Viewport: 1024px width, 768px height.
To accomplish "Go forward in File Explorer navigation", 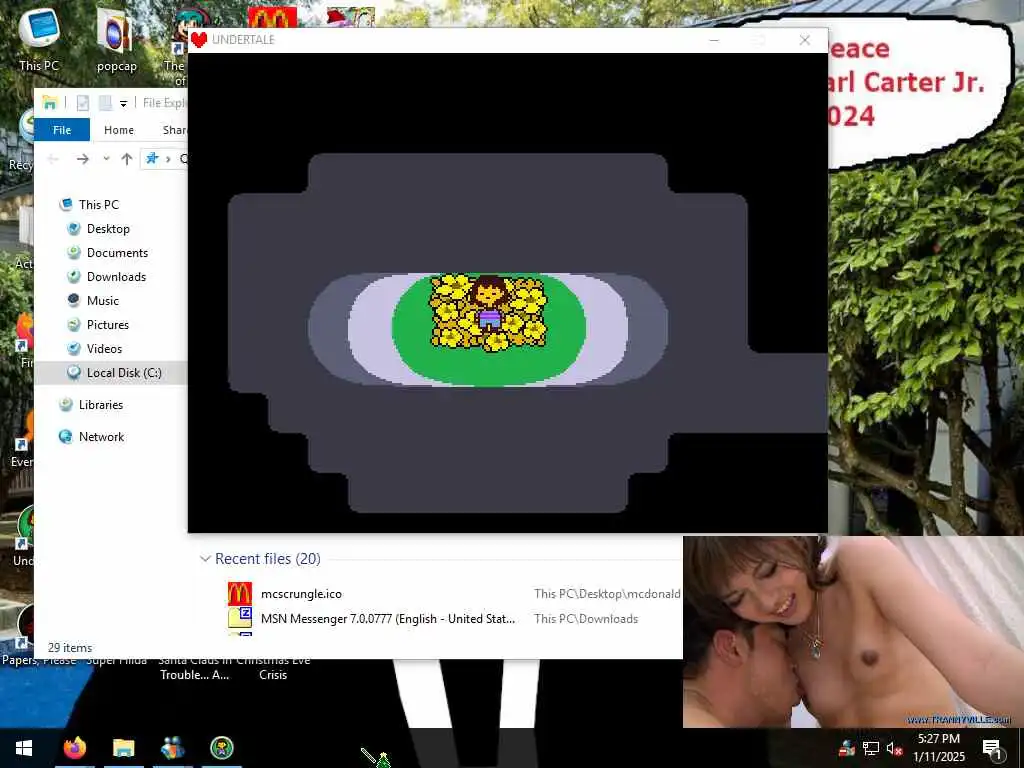I will click(x=82, y=159).
